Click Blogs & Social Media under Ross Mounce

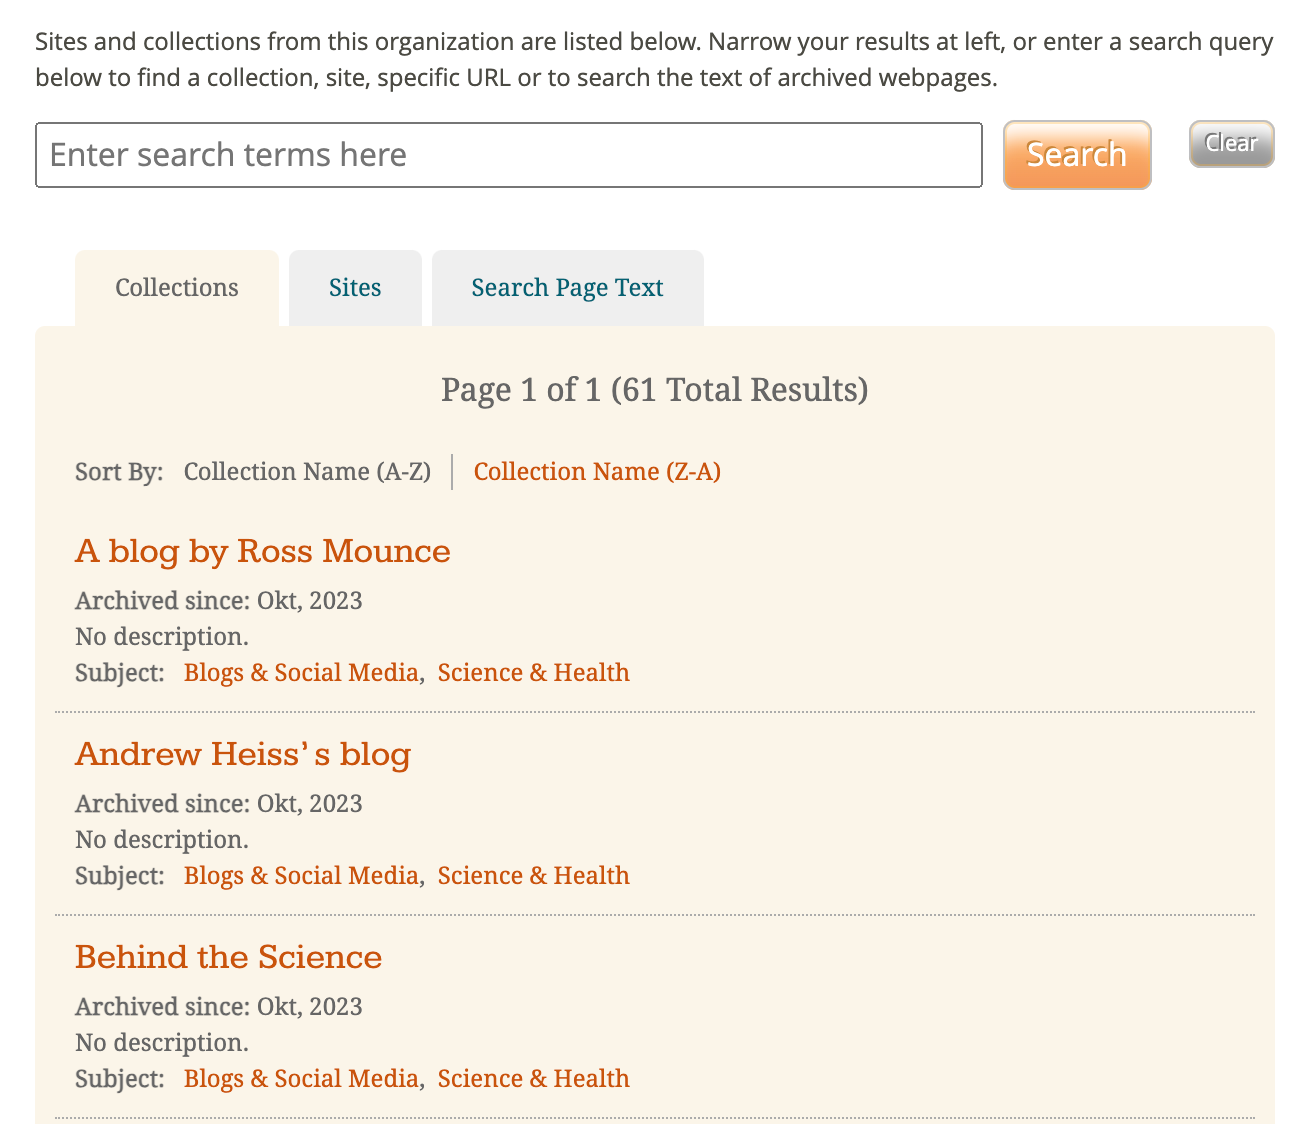click(x=301, y=673)
